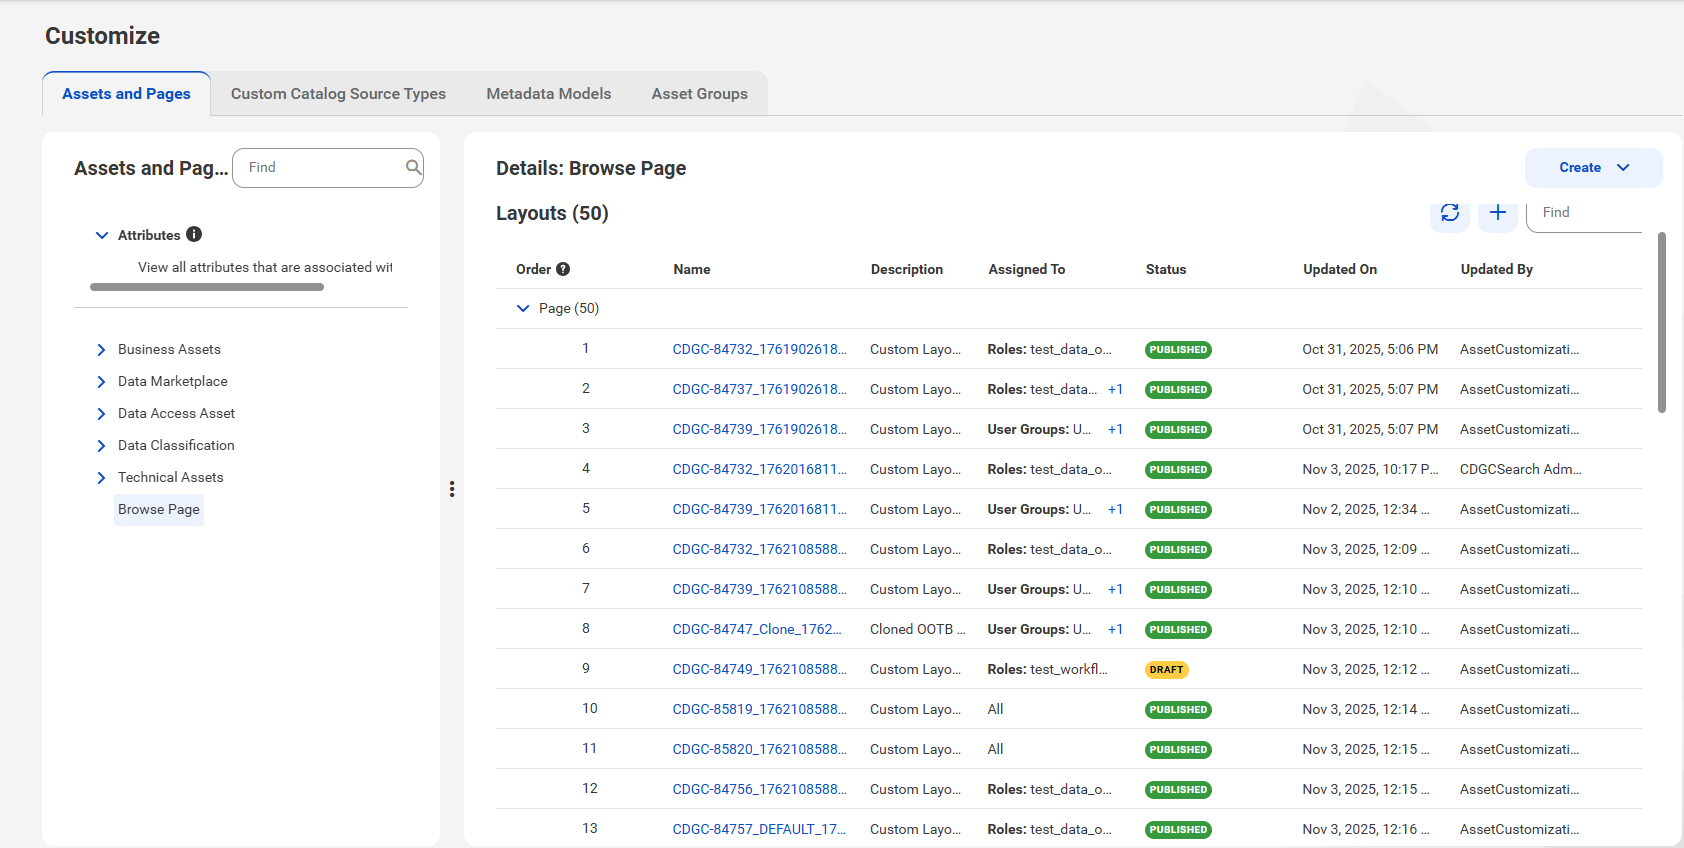Click CDGCSearch Adm... in Updated By column
Viewport: 1684px width, 848px height.
1521,469
